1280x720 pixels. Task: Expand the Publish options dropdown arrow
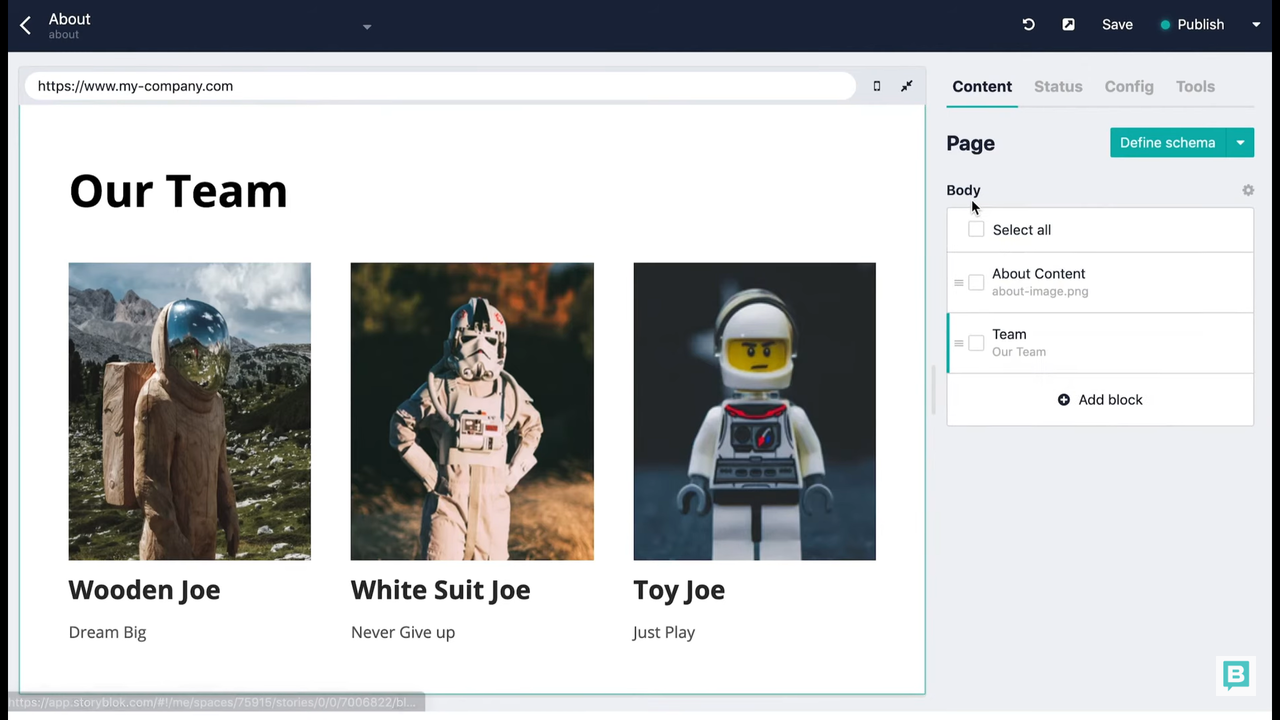[x=1256, y=25]
